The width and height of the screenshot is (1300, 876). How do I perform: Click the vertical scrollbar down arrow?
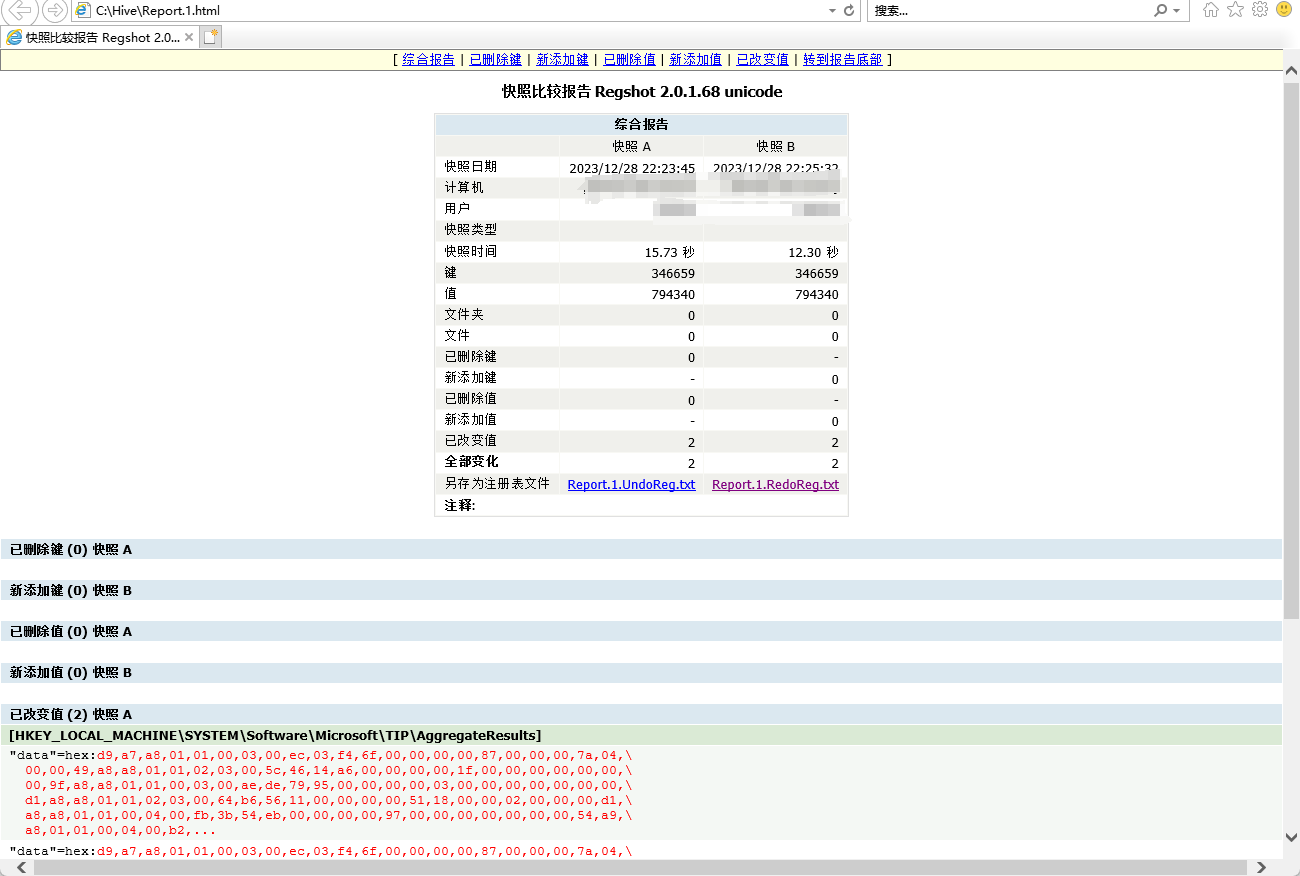(1291, 837)
